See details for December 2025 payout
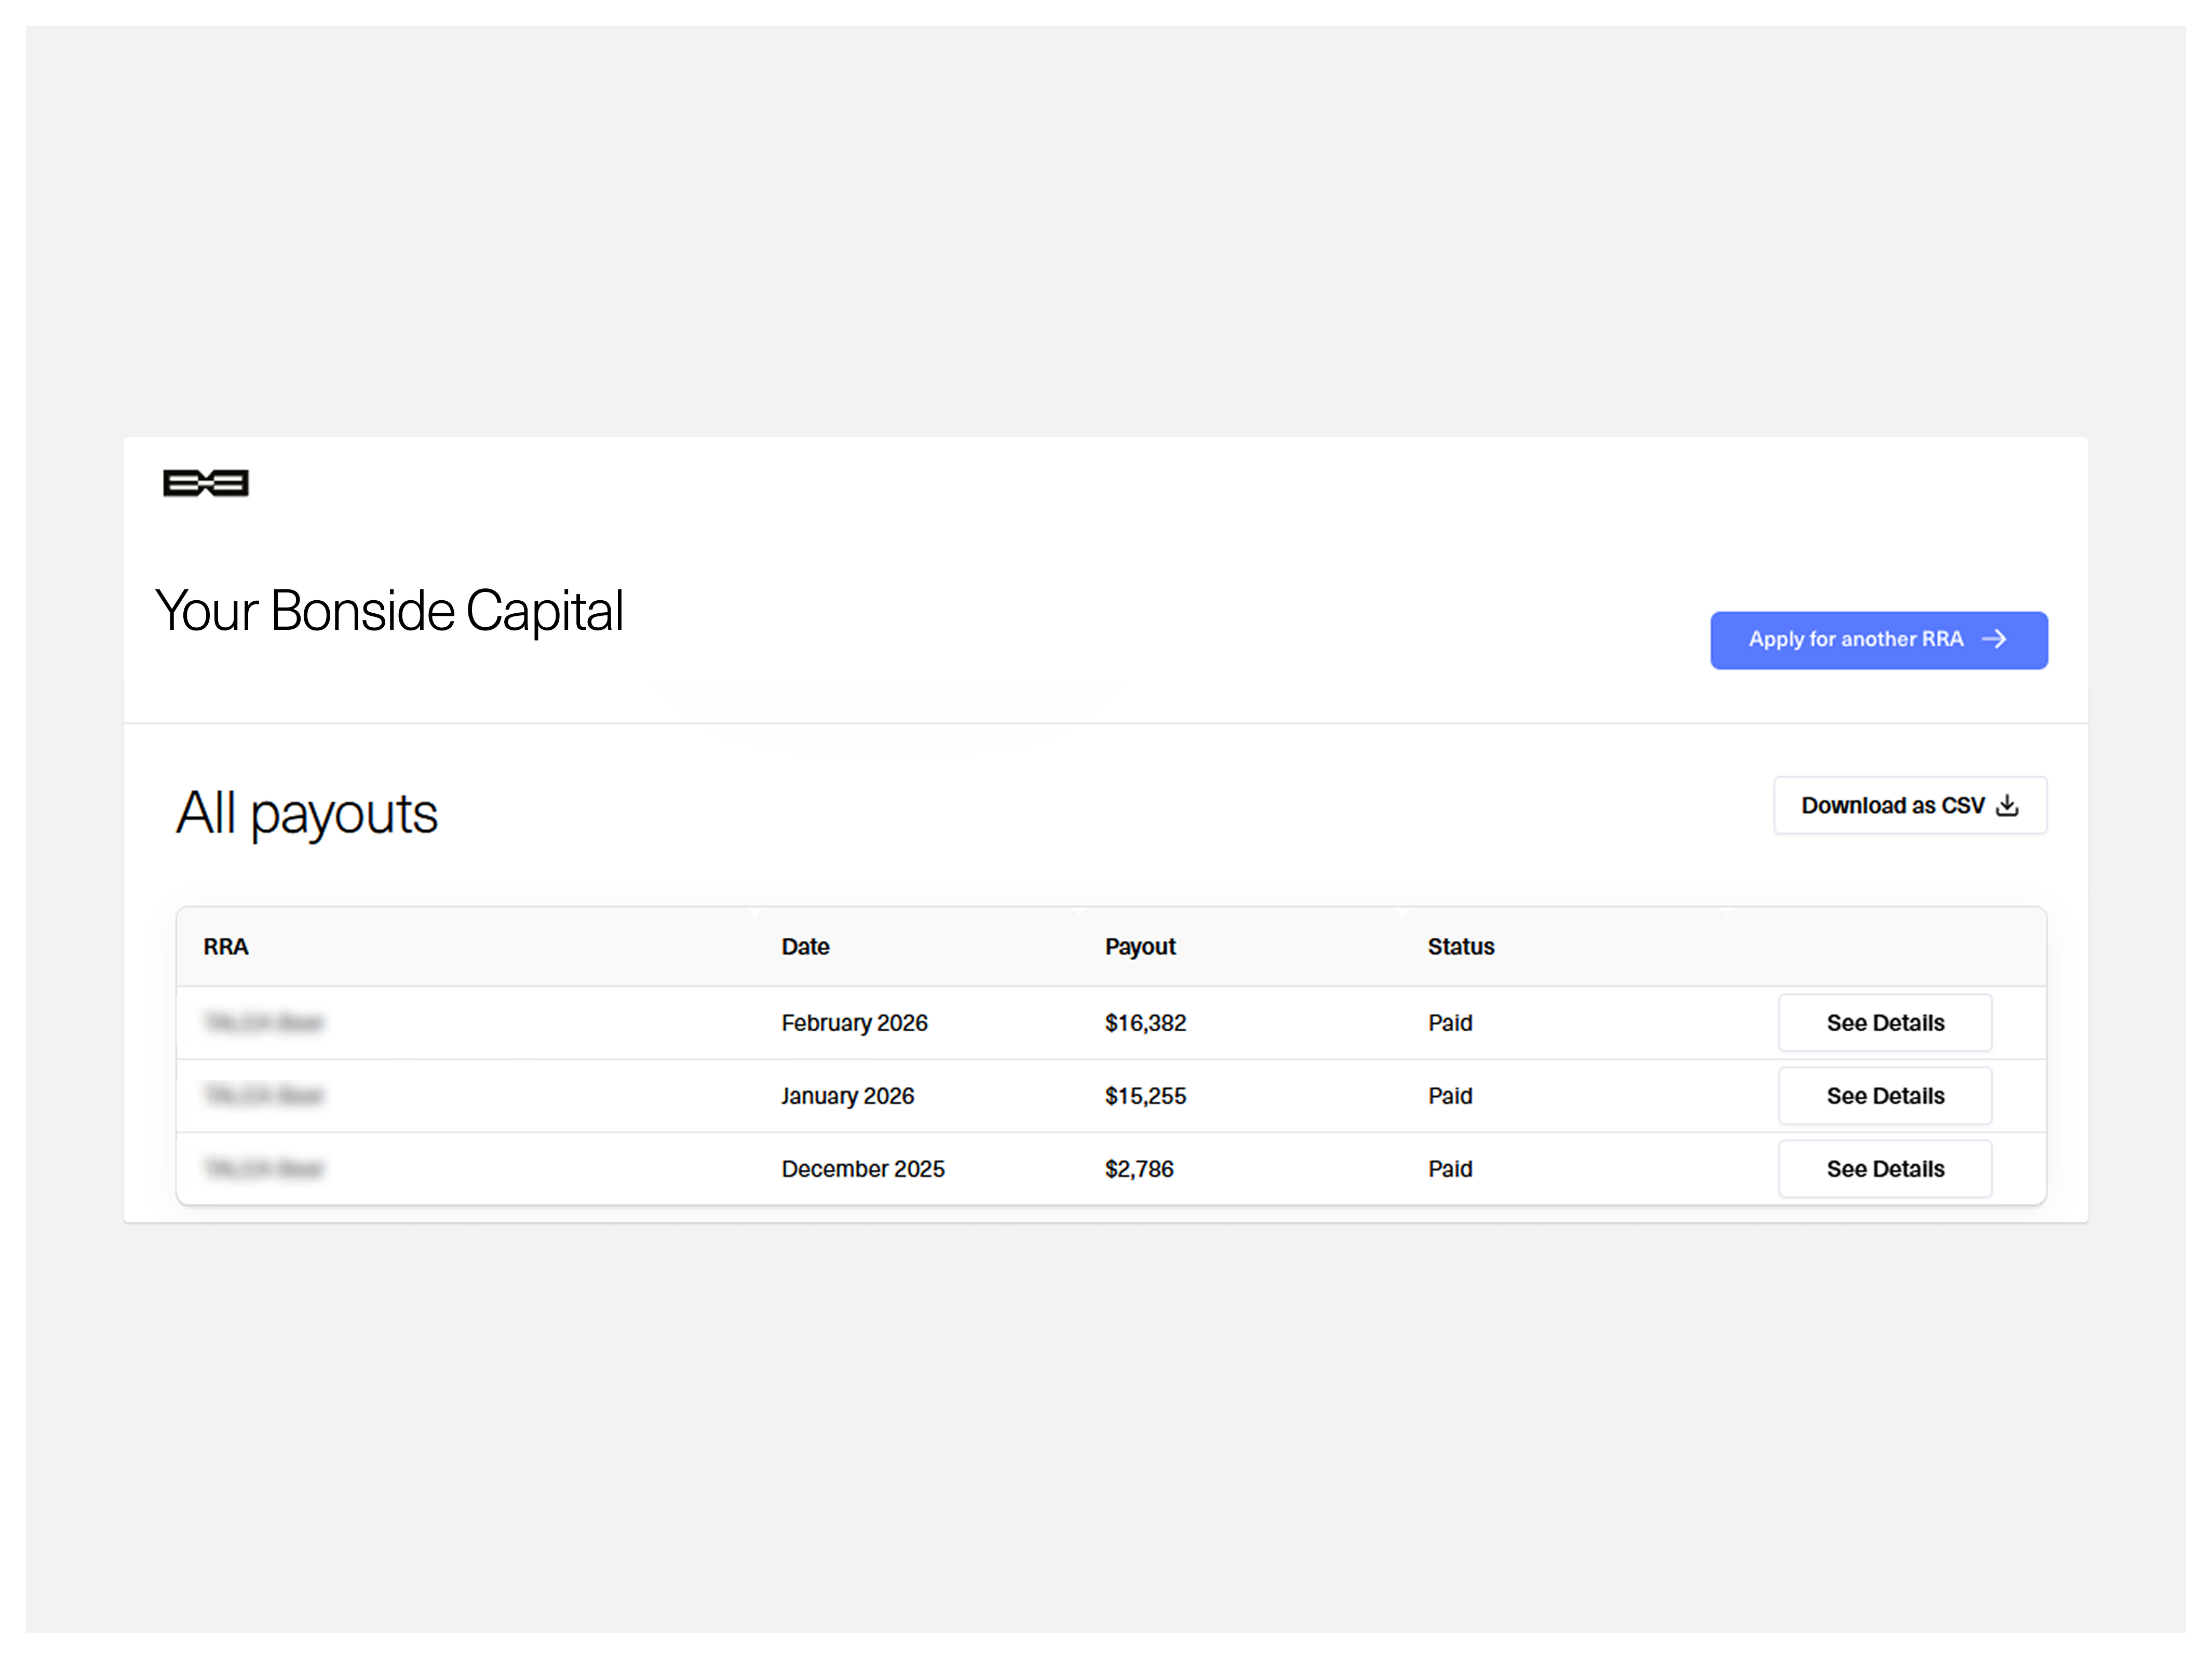Image resolution: width=2212 pixels, height=1659 pixels. click(1884, 1169)
